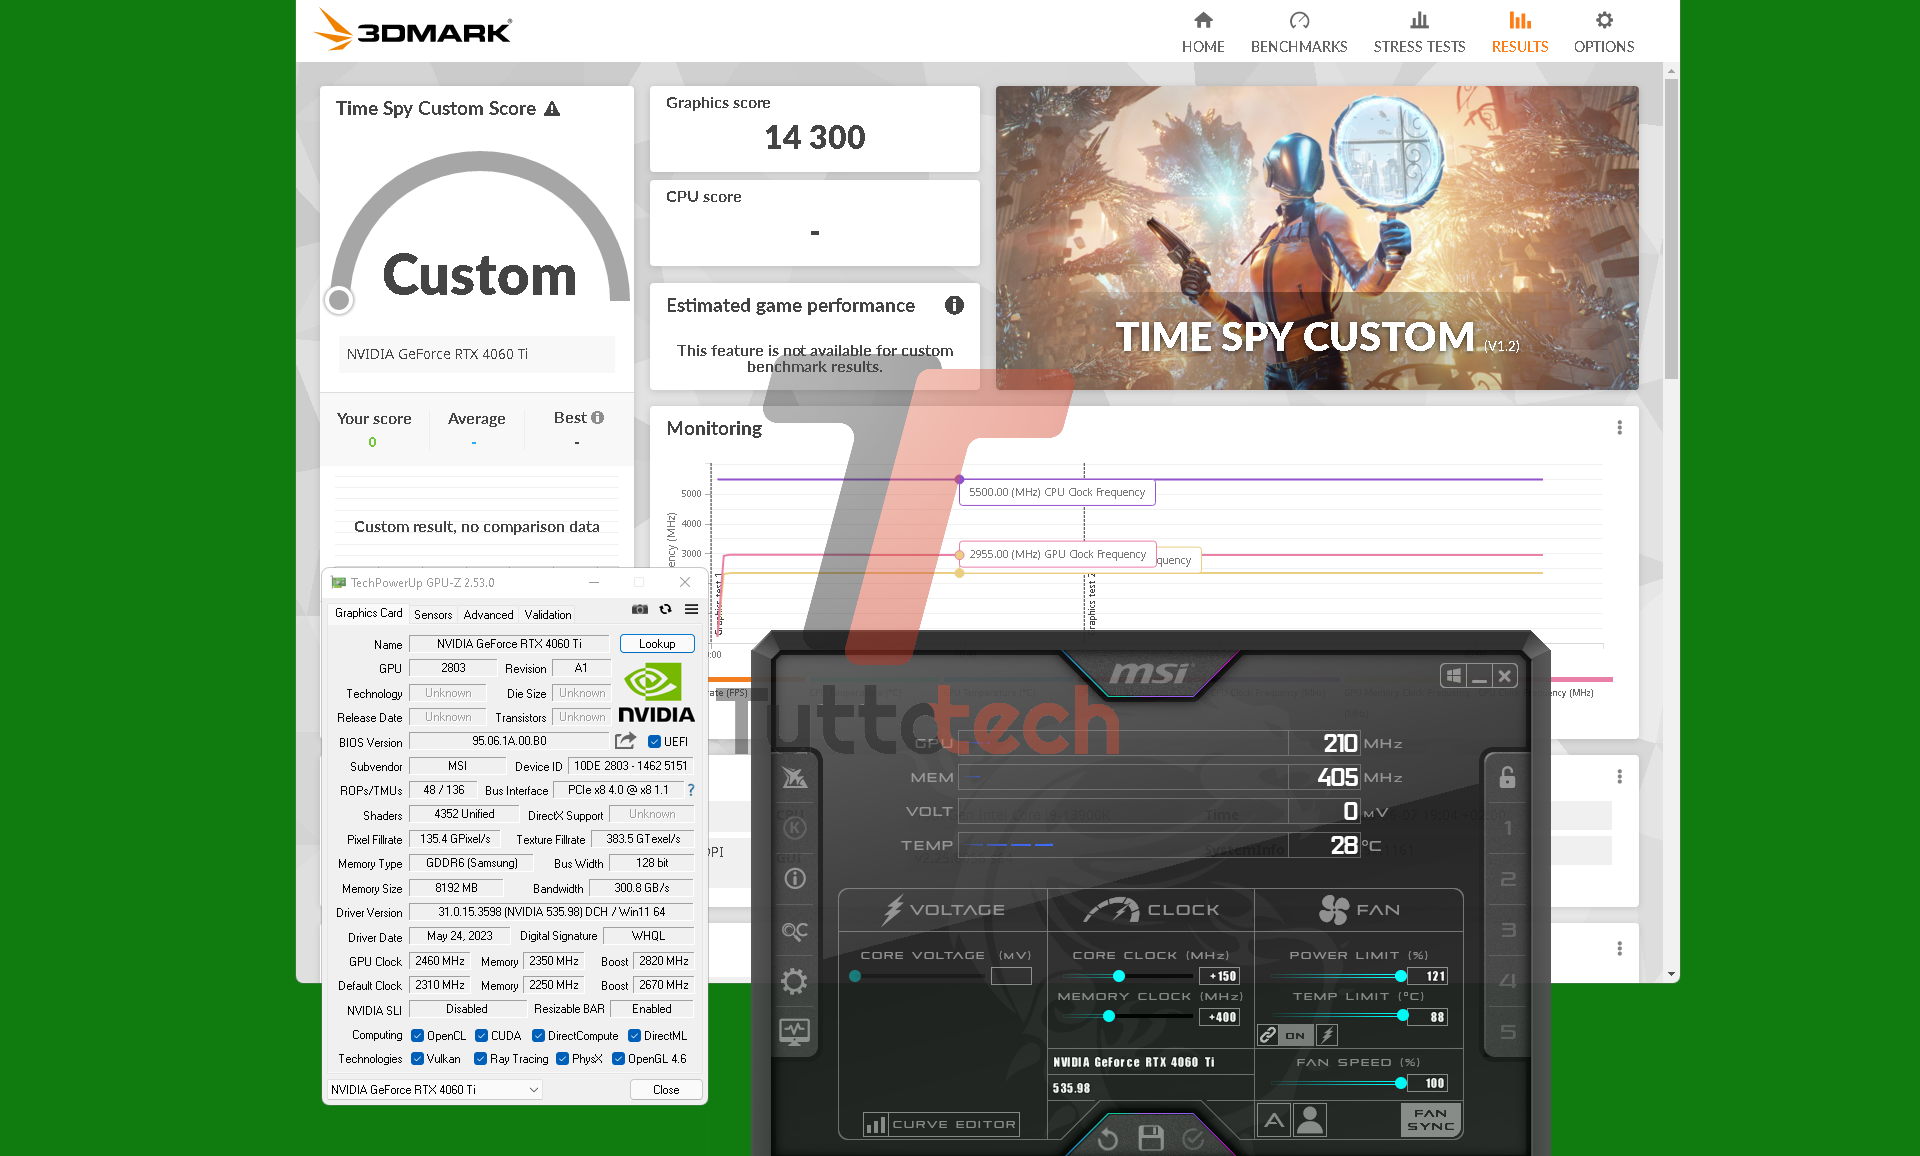The height and width of the screenshot is (1156, 1920).
Task: Toggle the profile lock icon
Action: point(1507,777)
